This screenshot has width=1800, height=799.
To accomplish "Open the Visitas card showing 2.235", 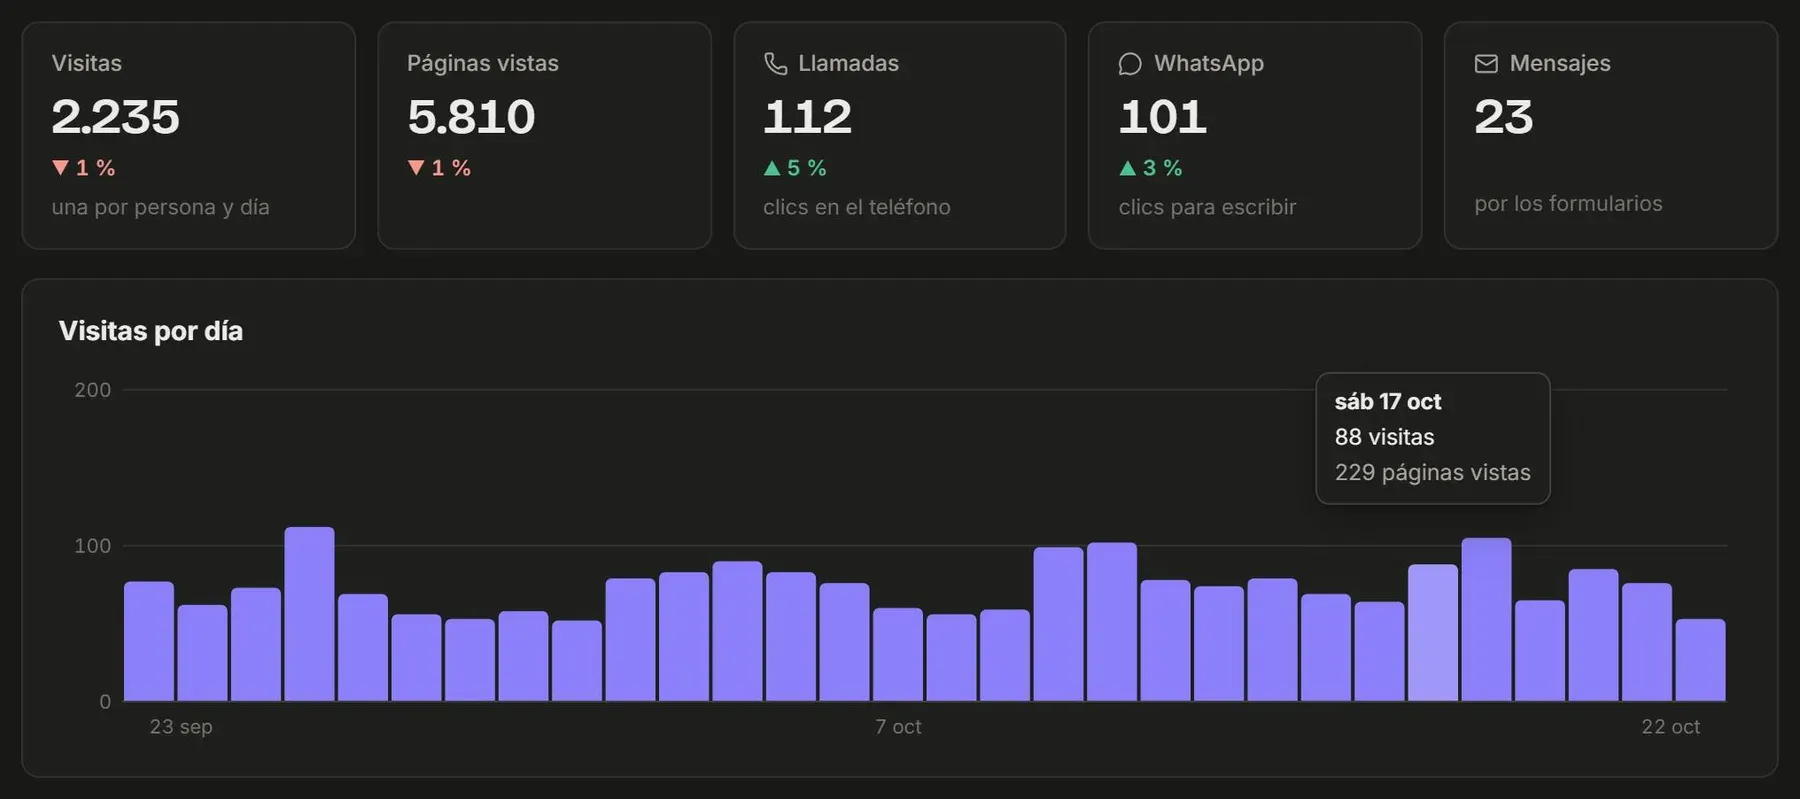I will pyautogui.click(x=188, y=135).
